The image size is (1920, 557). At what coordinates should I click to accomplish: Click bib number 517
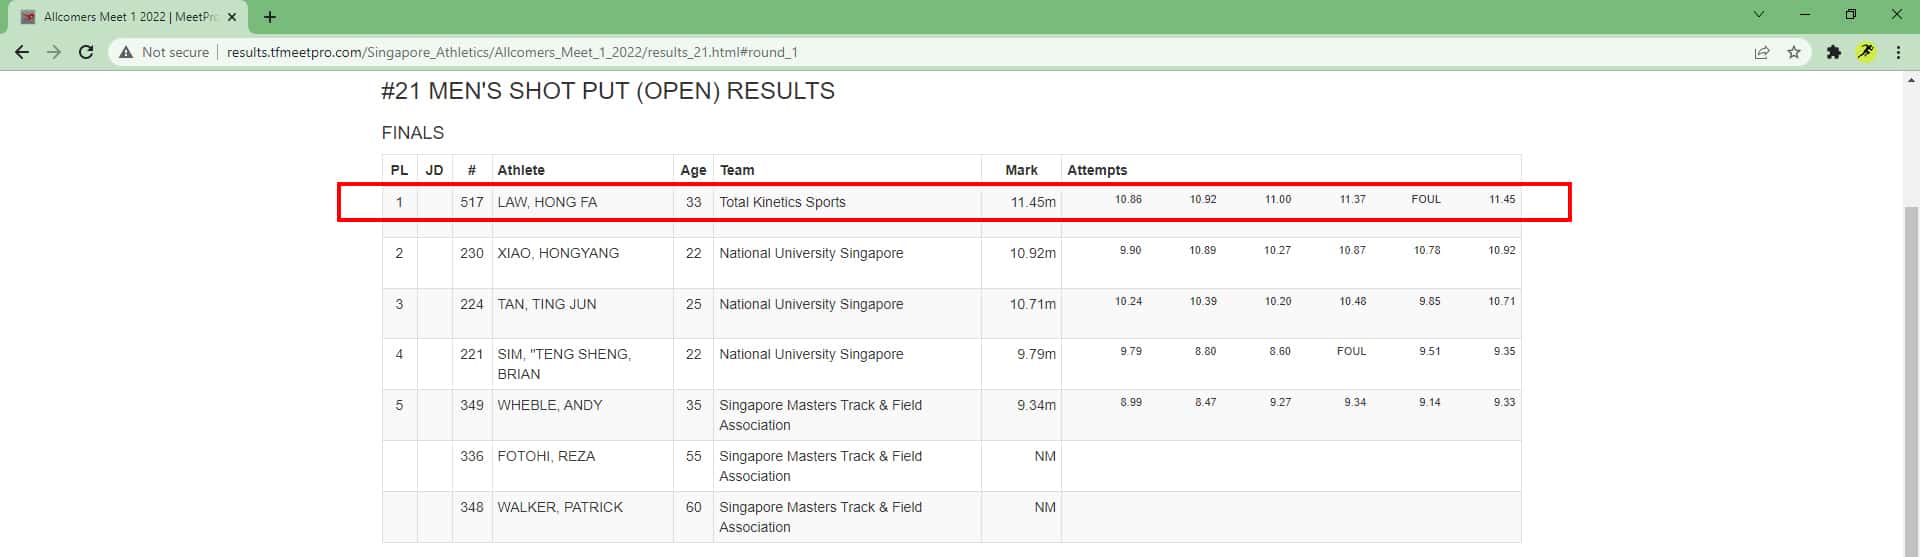472,202
